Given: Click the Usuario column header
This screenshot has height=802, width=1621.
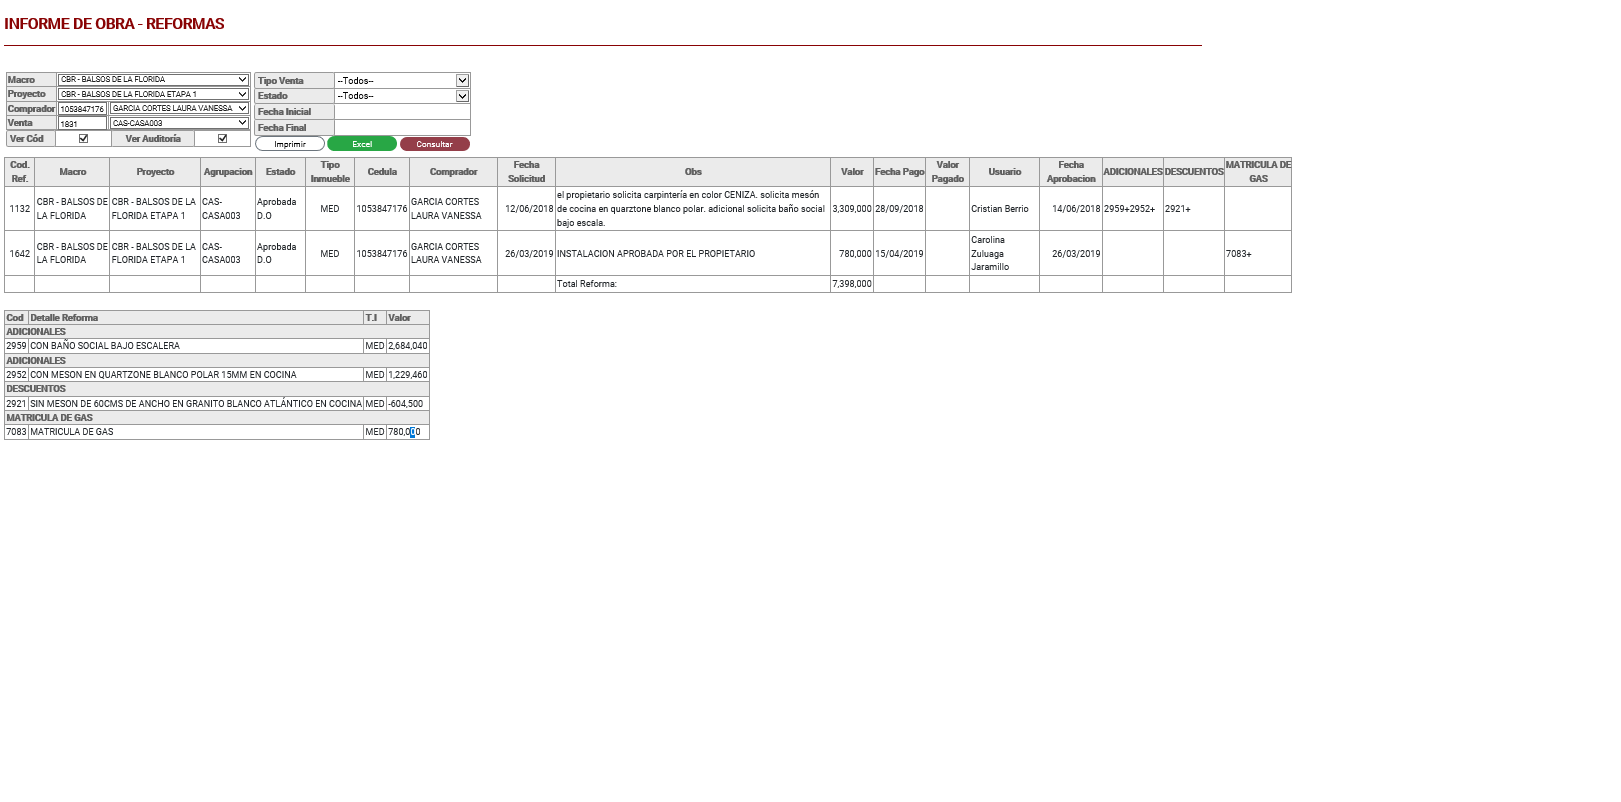Looking at the screenshot, I should click(x=1005, y=172).
